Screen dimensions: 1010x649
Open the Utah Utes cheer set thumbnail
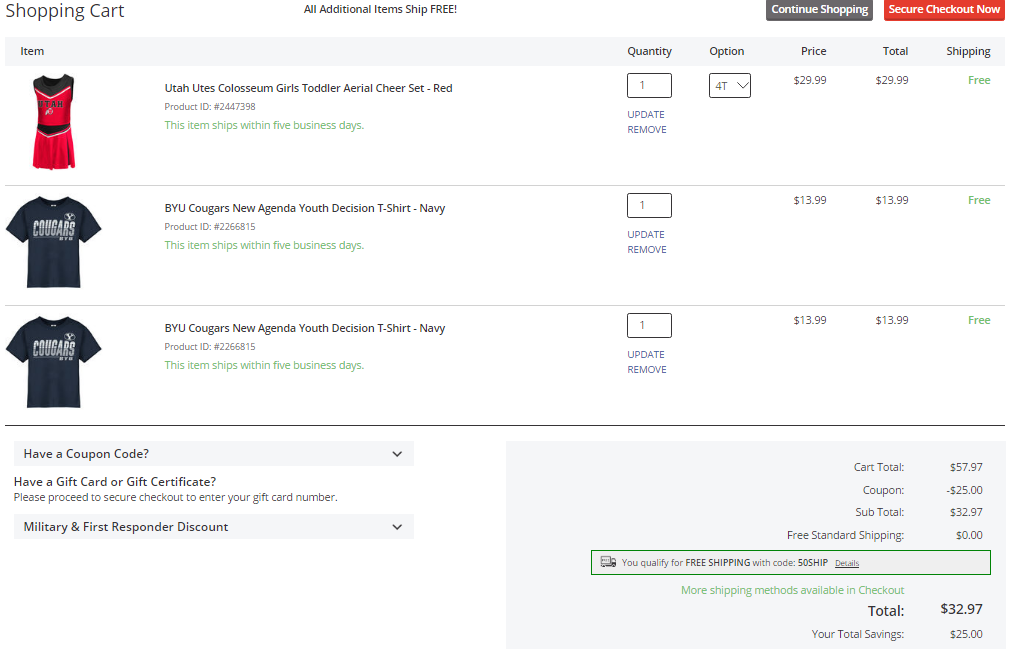[53, 122]
